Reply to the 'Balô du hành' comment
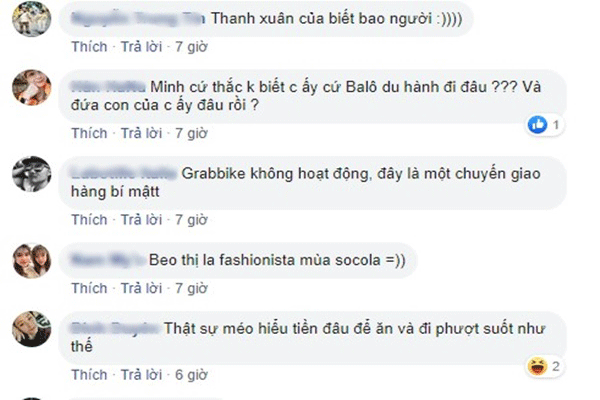 142,133
